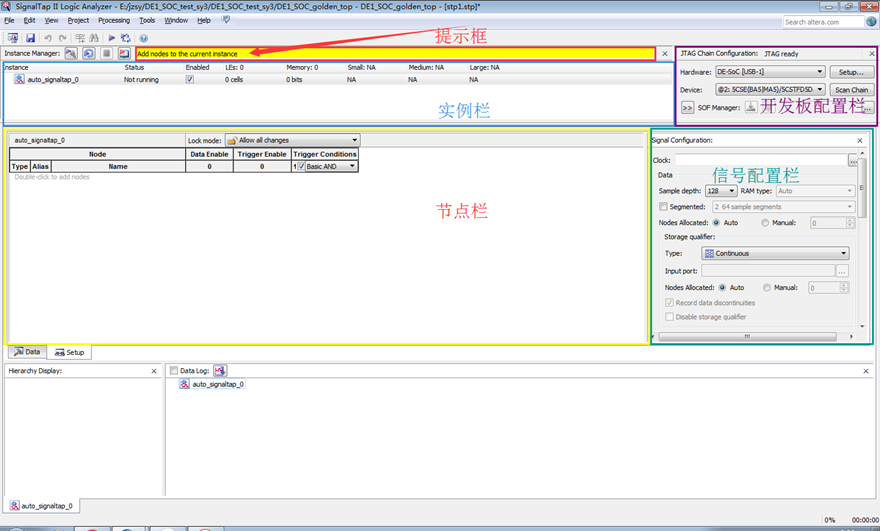
Task: Click the Search altera.com field
Action: tap(823, 22)
